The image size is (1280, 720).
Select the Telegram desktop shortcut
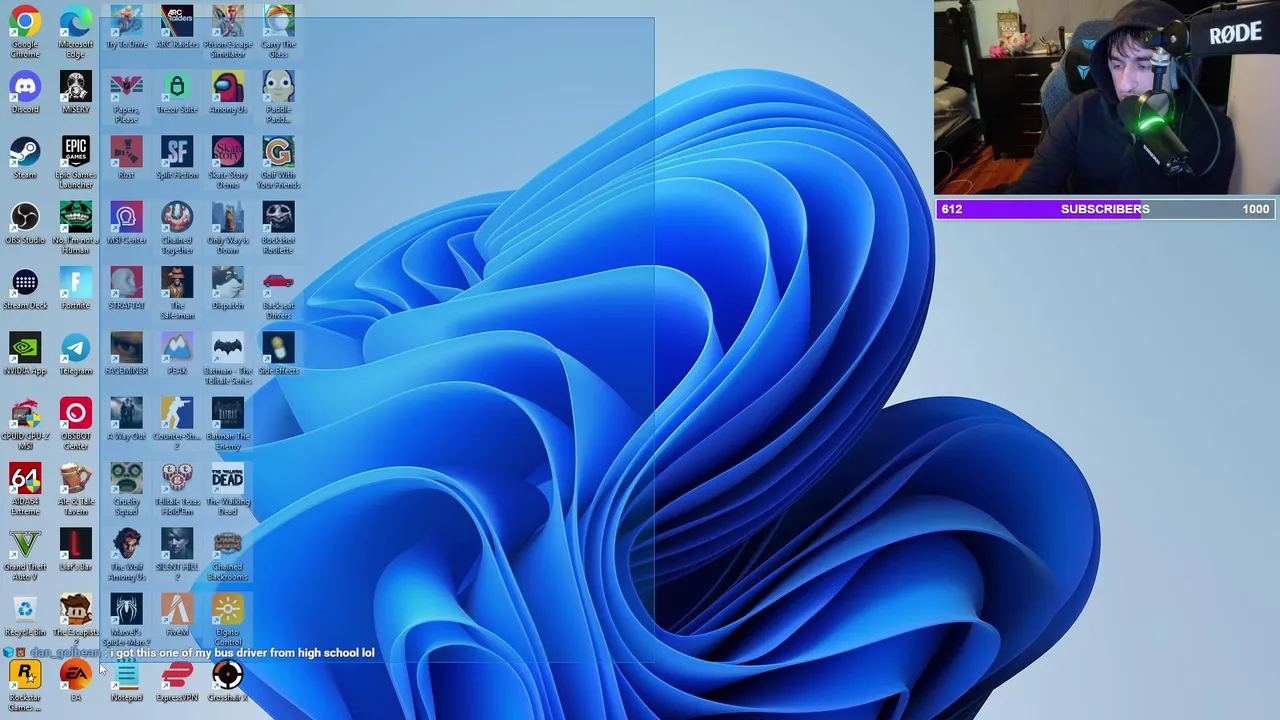[x=76, y=353]
